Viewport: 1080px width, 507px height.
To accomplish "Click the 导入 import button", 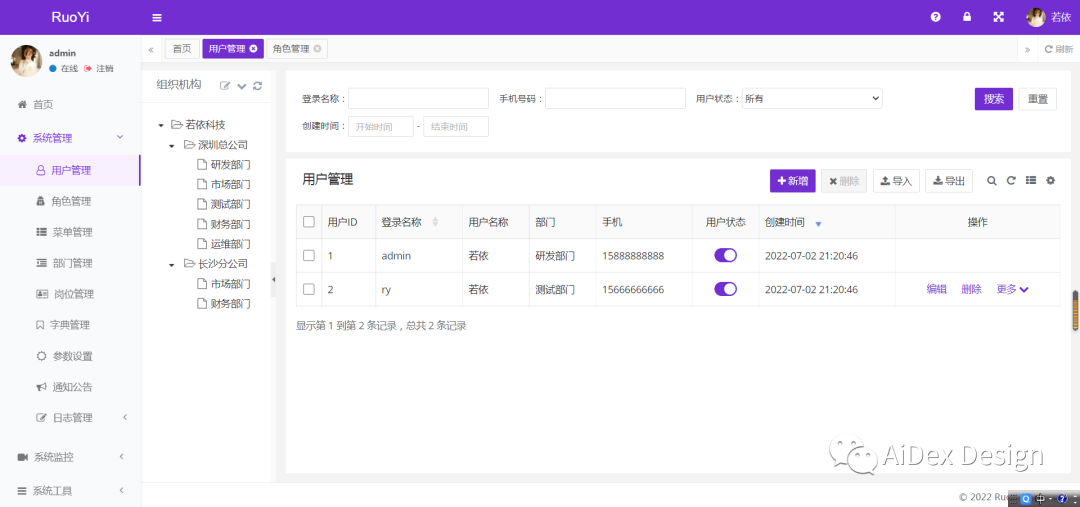I will (x=896, y=180).
